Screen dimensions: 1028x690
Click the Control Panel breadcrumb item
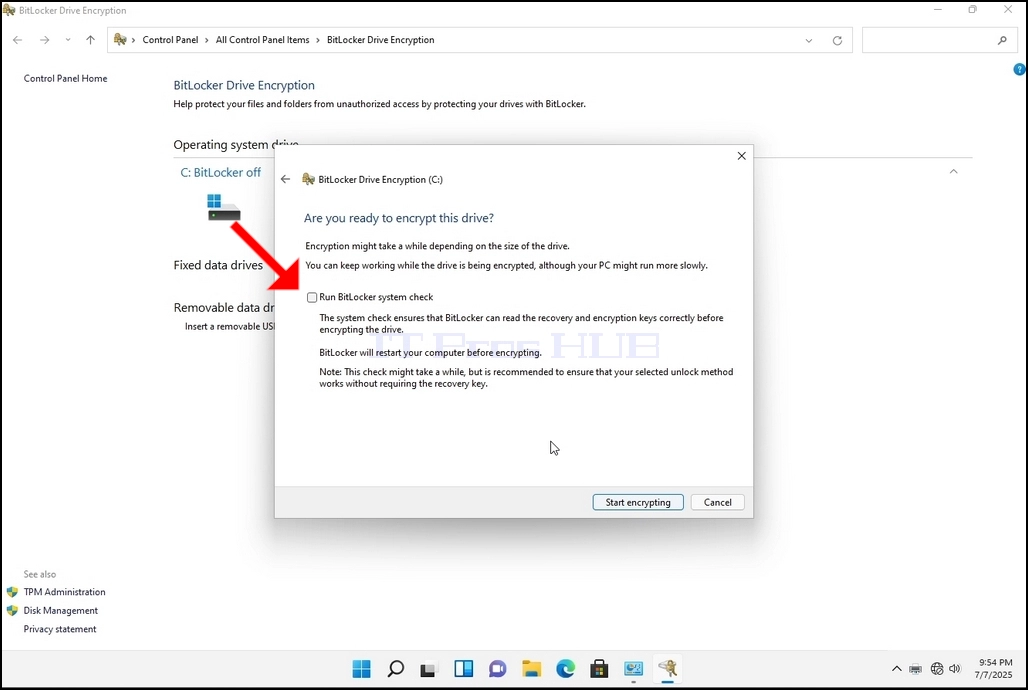point(170,40)
